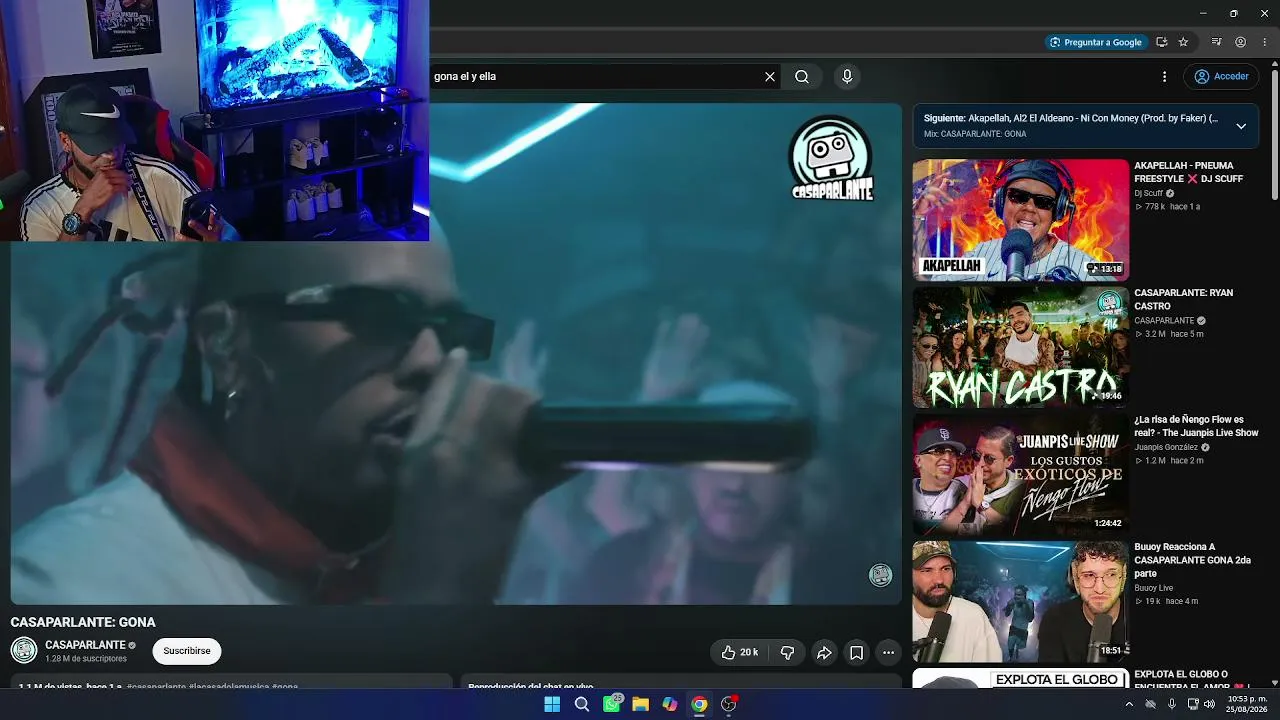Open WhatsApp from the taskbar

(x=611, y=704)
